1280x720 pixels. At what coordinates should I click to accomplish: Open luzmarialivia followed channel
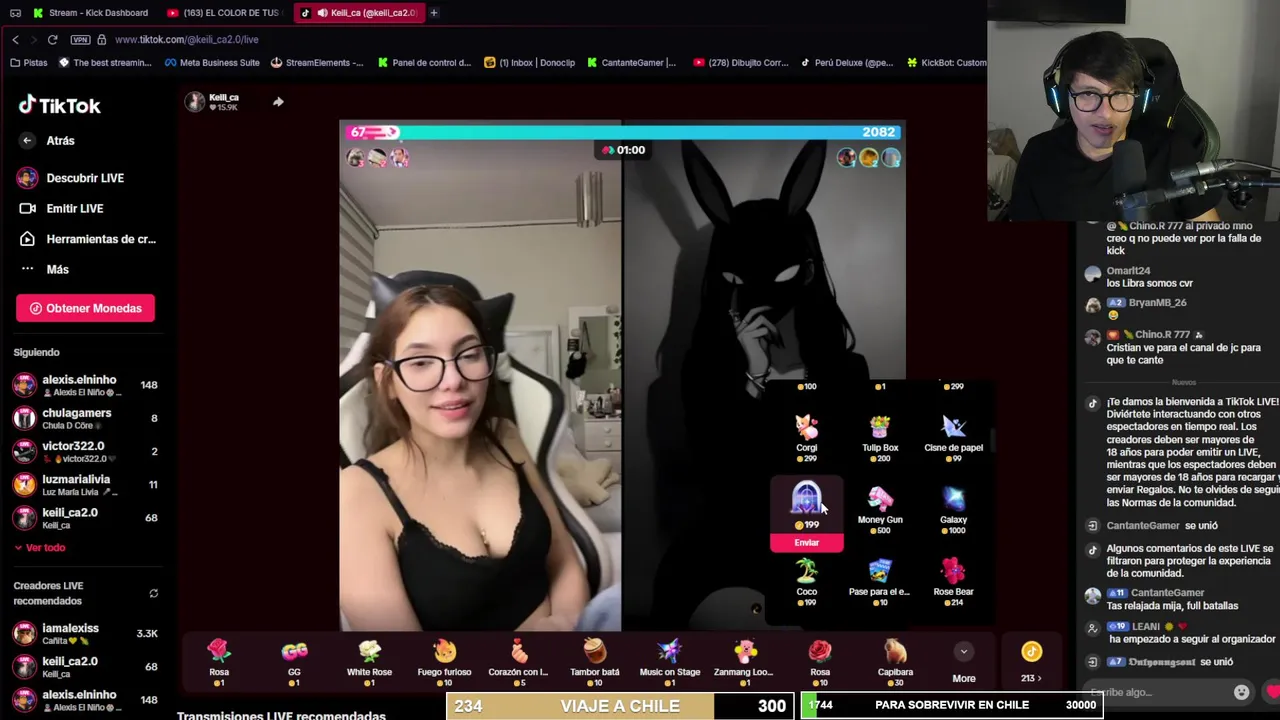85,484
